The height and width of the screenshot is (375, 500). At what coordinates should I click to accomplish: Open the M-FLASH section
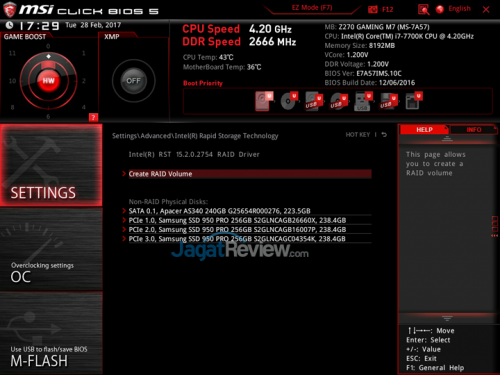[51, 333]
